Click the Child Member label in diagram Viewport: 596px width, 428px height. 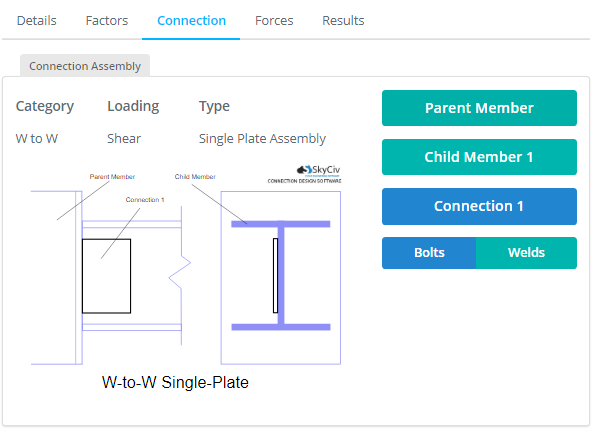point(195,177)
